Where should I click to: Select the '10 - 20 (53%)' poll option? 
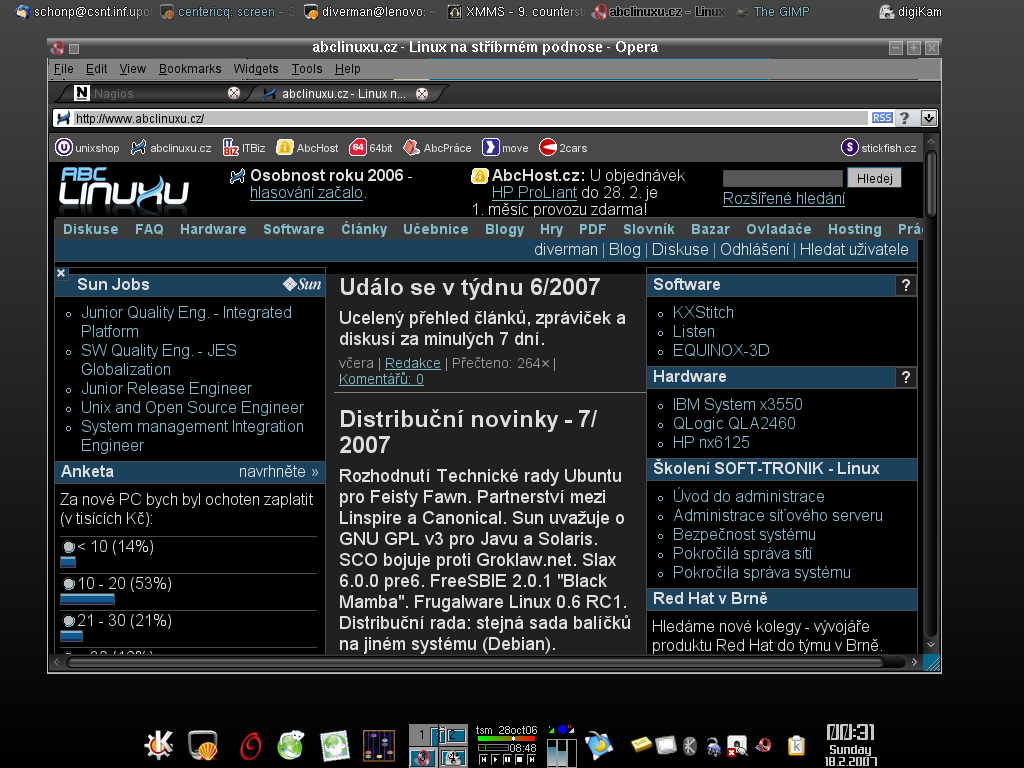(69, 583)
